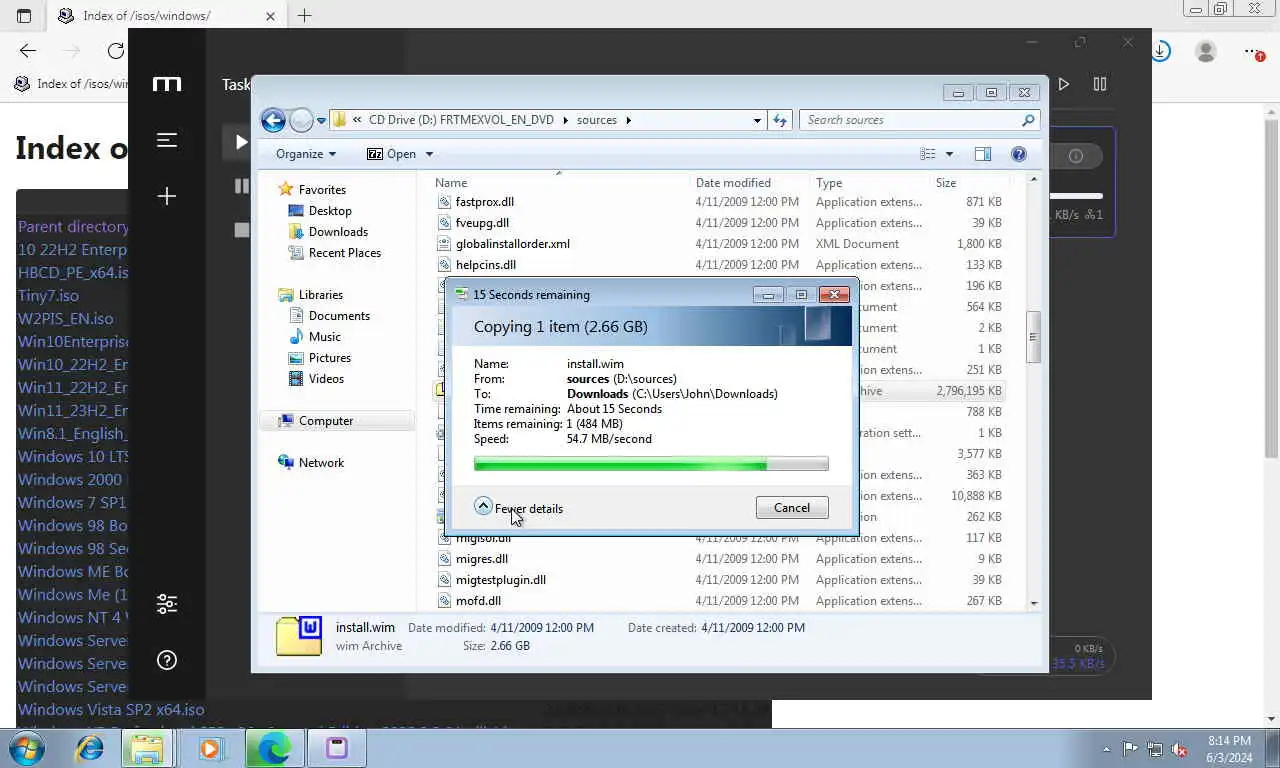Open Motrix preferences sliders icon
This screenshot has height=768, width=1280.
[167, 604]
